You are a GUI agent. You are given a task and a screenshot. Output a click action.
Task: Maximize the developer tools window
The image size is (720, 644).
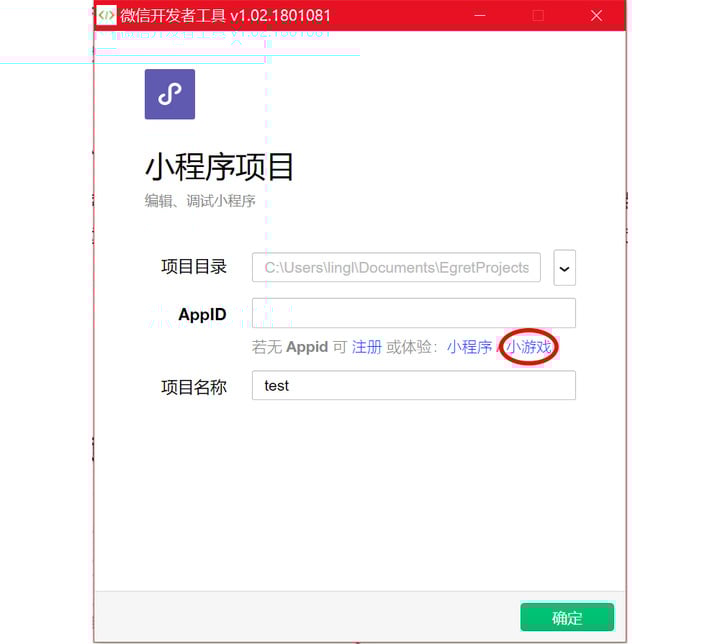538,16
